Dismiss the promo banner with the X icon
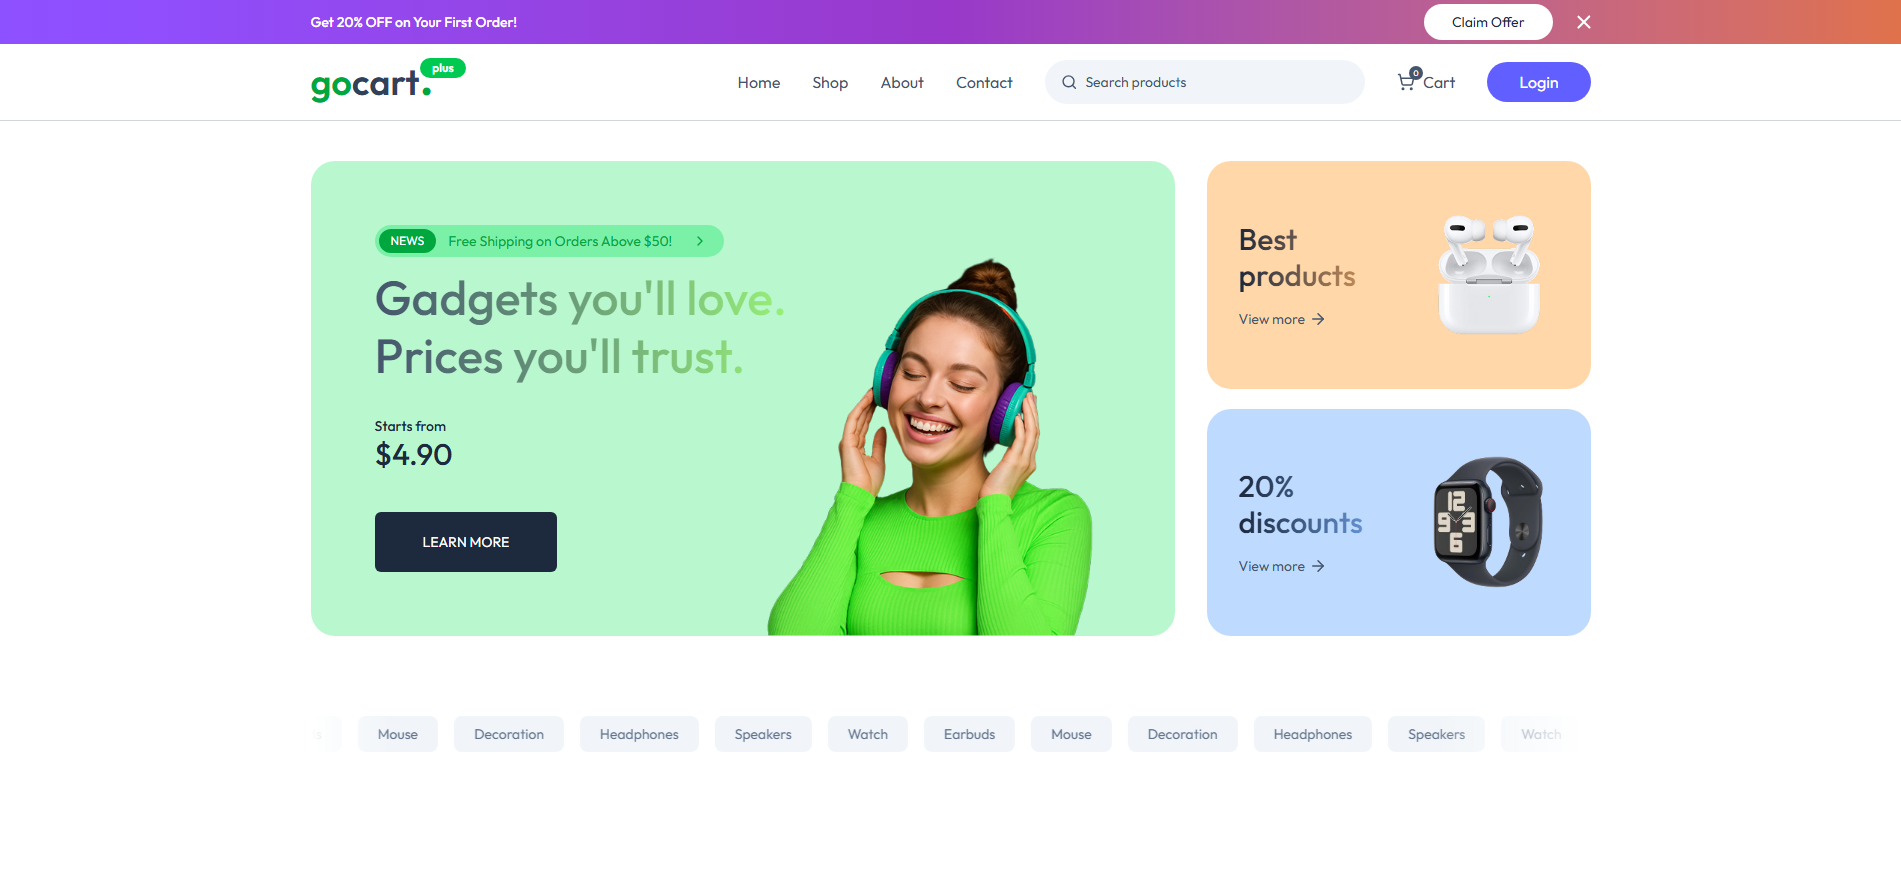Viewport: 1901px width, 878px height. pyautogui.click(x=1583, y=22)
